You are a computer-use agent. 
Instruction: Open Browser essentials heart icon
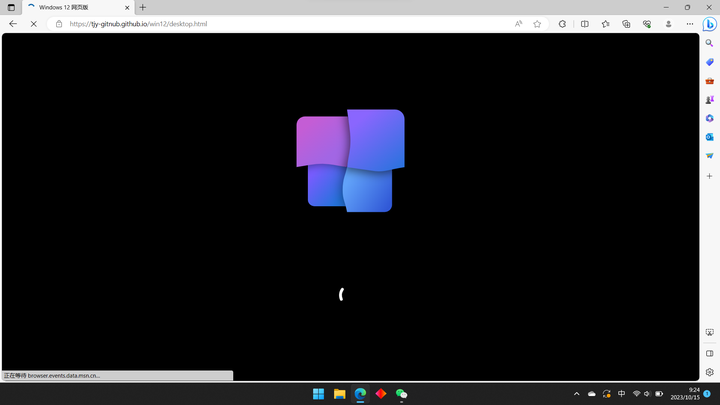[647, 24]
